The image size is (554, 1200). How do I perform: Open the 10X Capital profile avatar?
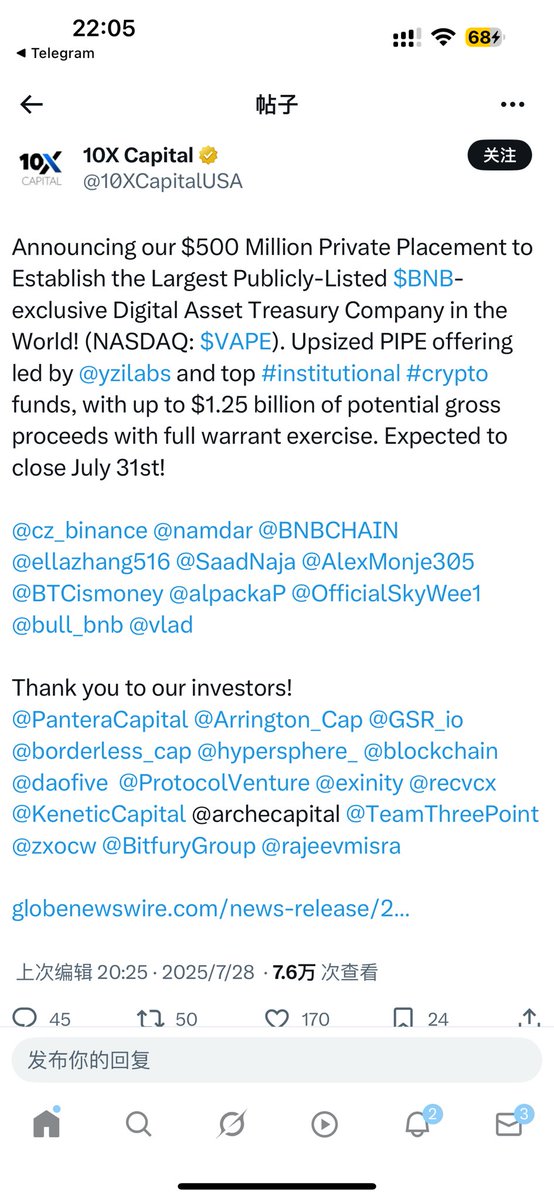(x=41, y=167)
